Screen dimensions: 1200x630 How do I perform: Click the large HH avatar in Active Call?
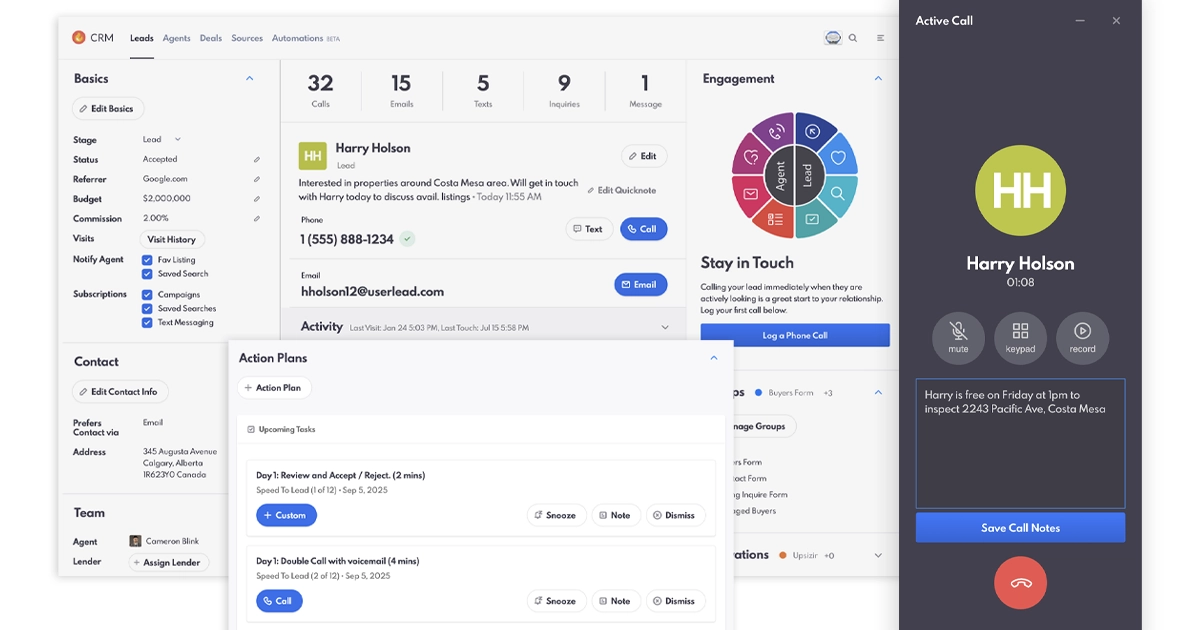coord(1020,190)
